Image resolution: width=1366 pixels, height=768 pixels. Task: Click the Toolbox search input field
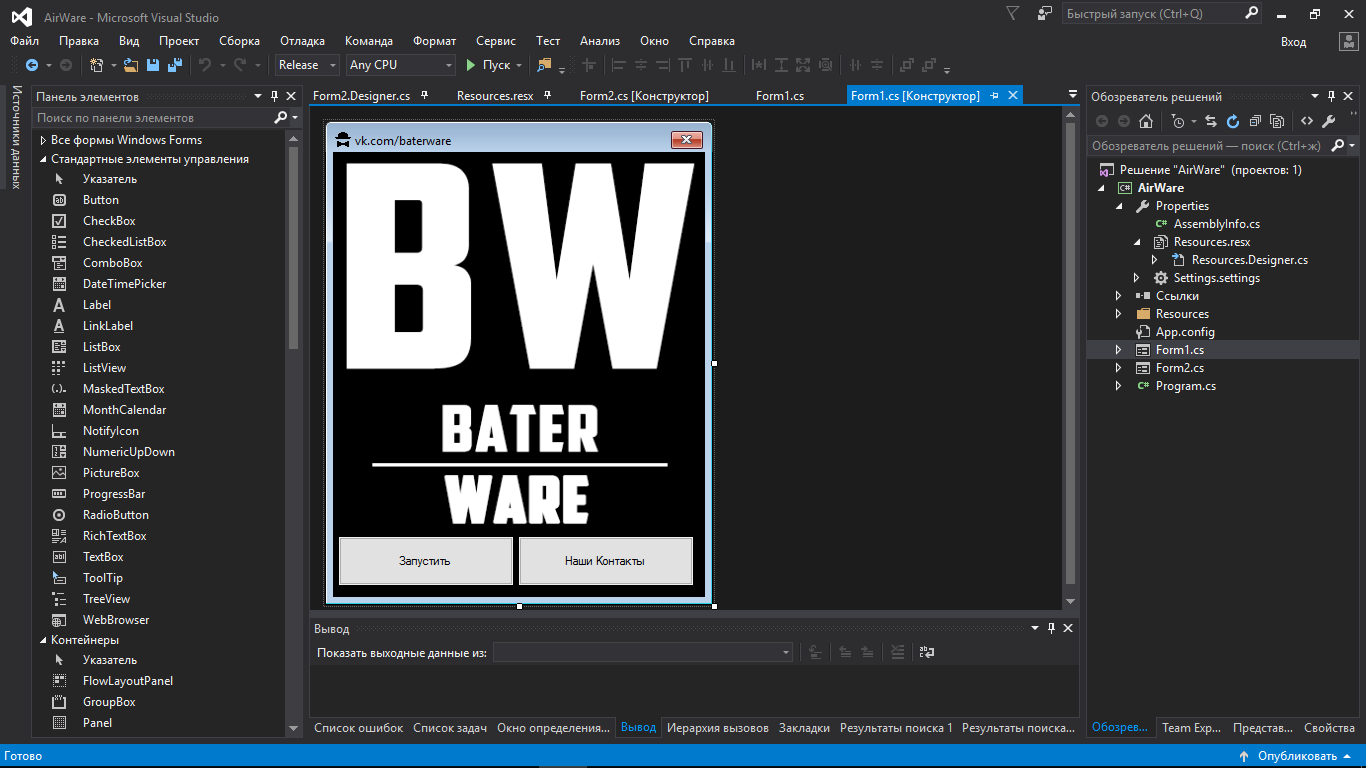point(152,118)
